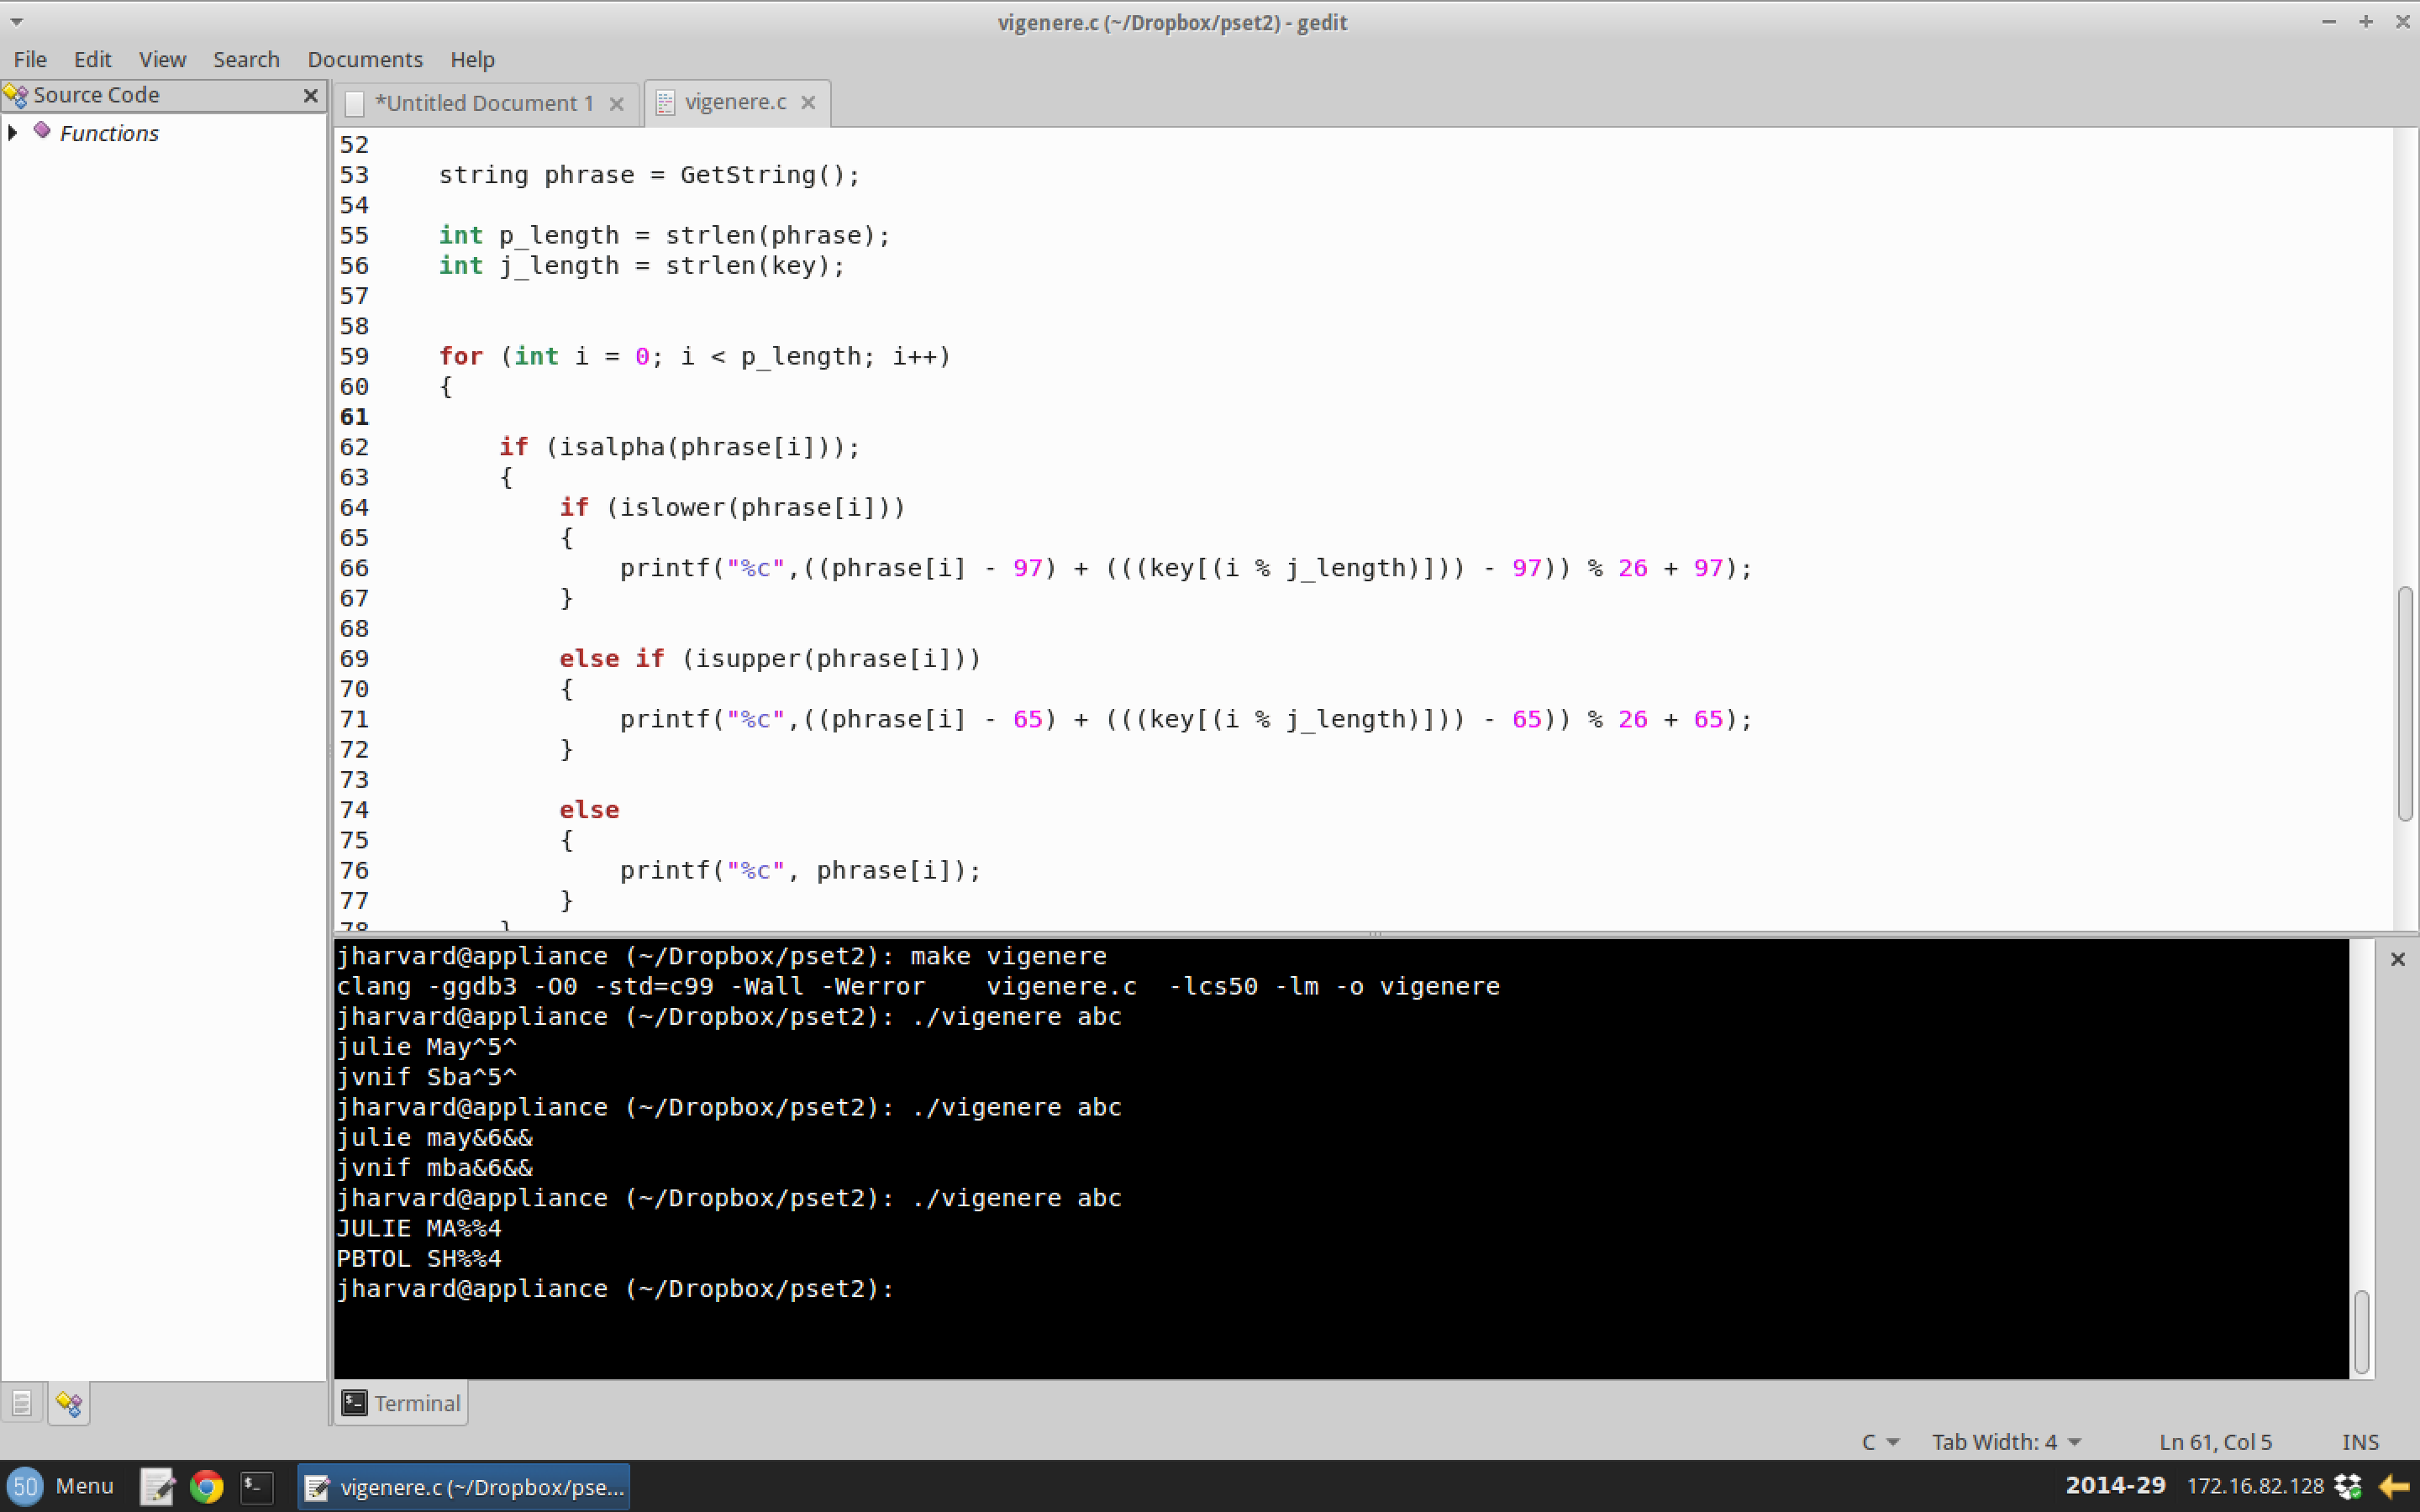2420x1512 pixels.
Task: Click int j_length = strlen(key) line
Action: (642, 266)
